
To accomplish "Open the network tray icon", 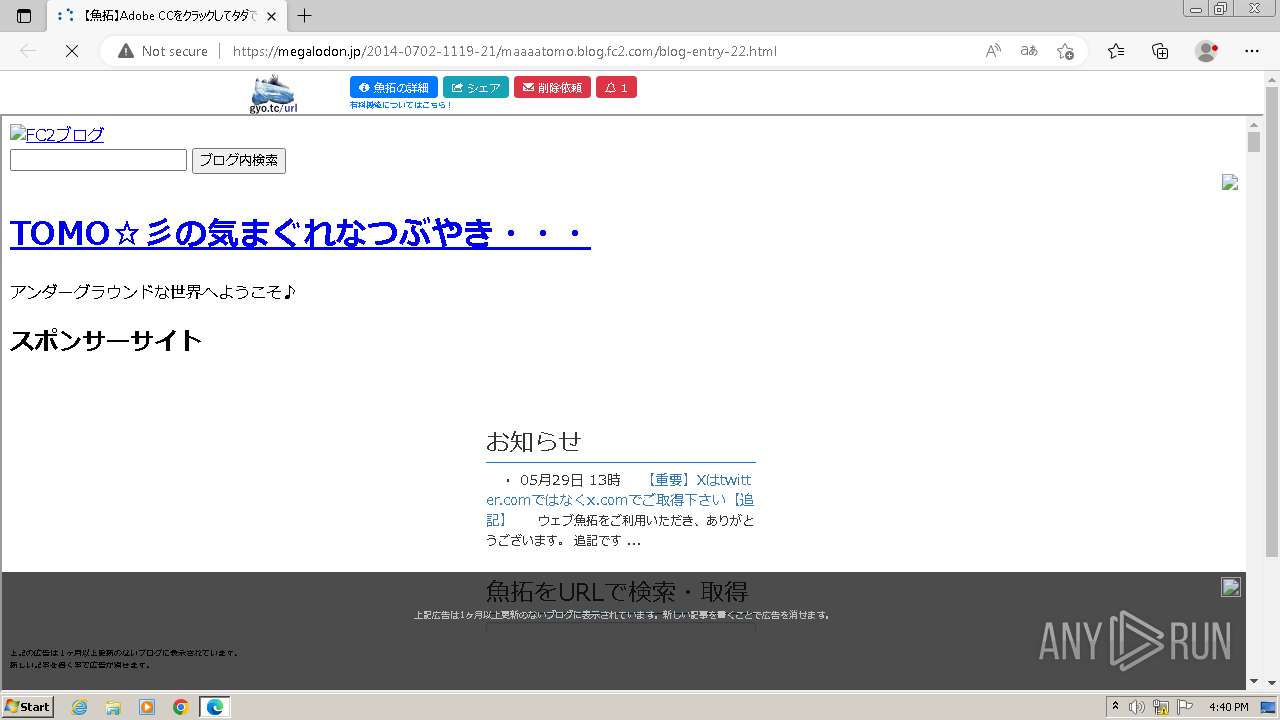I will [1161, 707].
